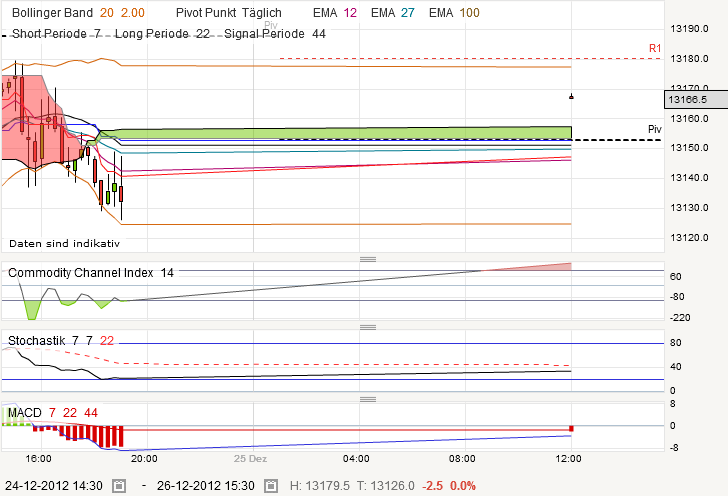Click the EMA 27 indicator label
The height and width of the screenshot is (496, 728).
coord(393,13)
